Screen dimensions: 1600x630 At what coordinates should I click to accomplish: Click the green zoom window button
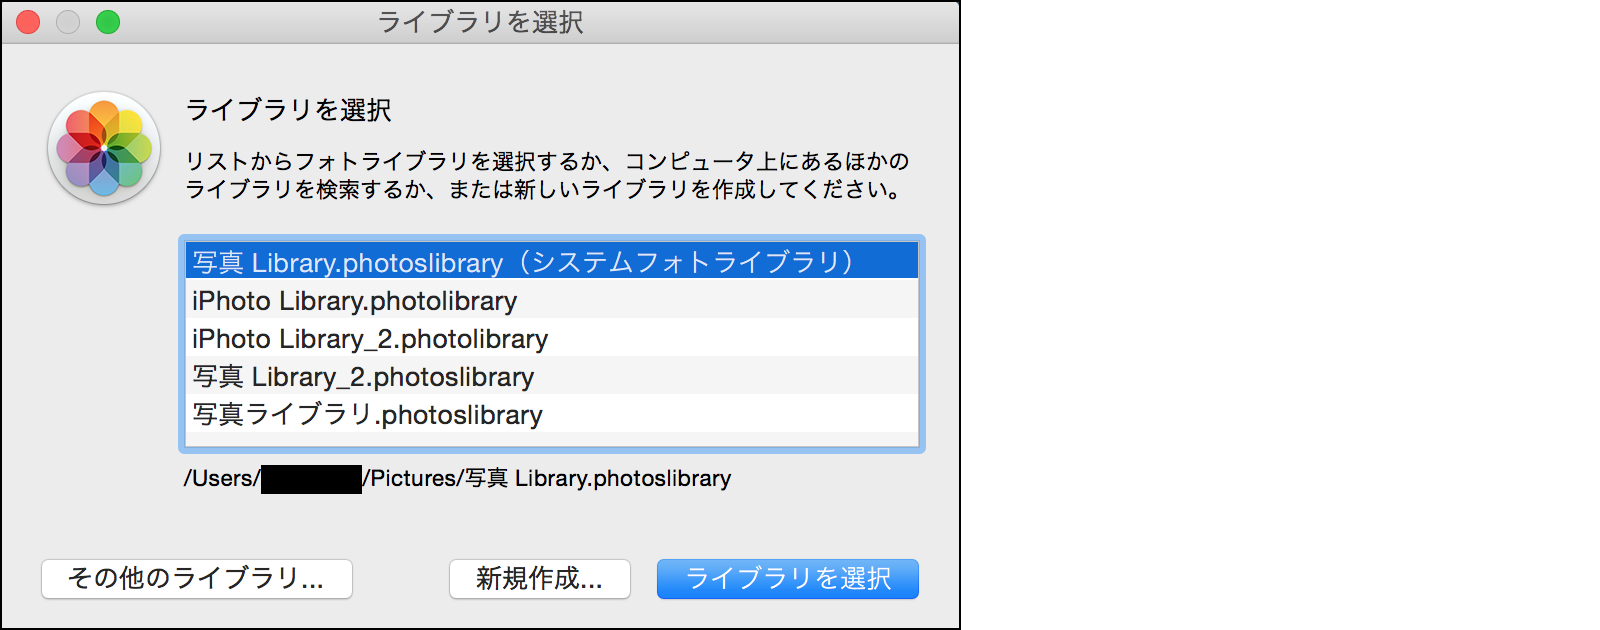point(108,22)
